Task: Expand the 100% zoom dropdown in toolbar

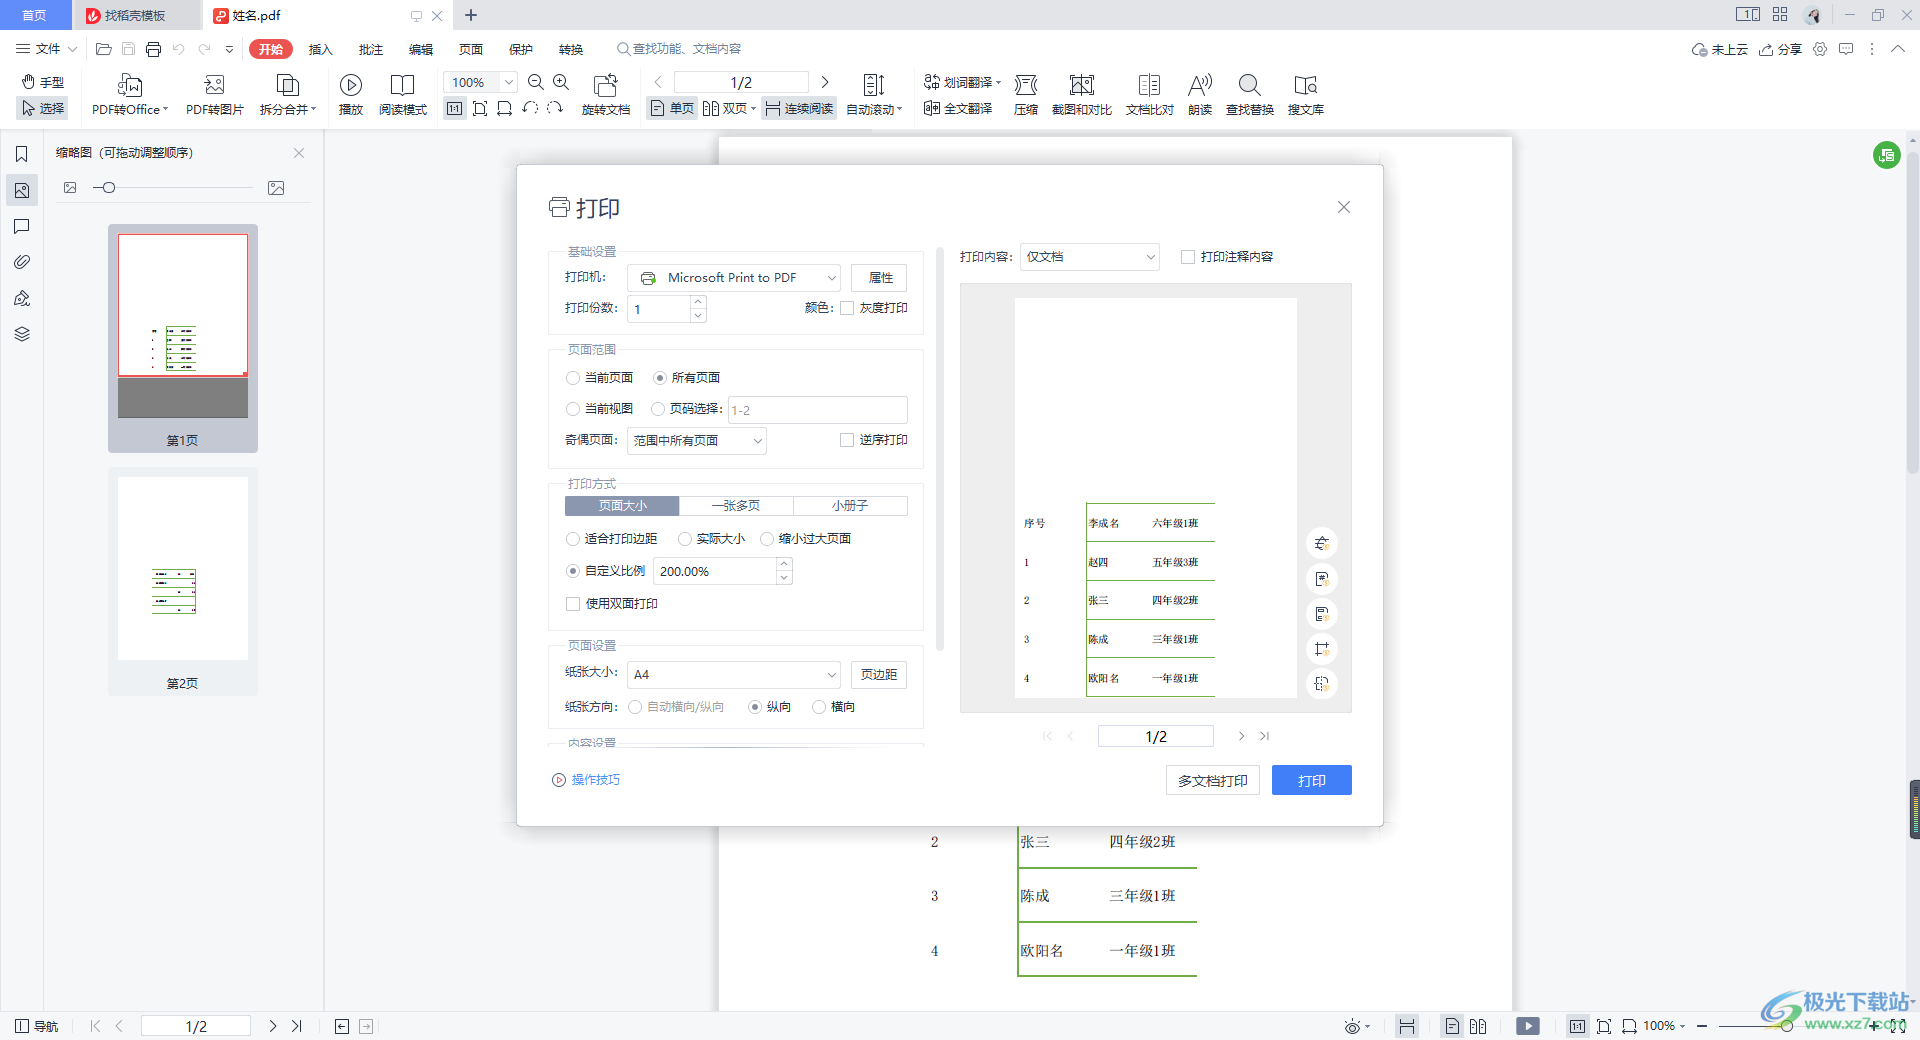Action: click(x=509, y=82)
